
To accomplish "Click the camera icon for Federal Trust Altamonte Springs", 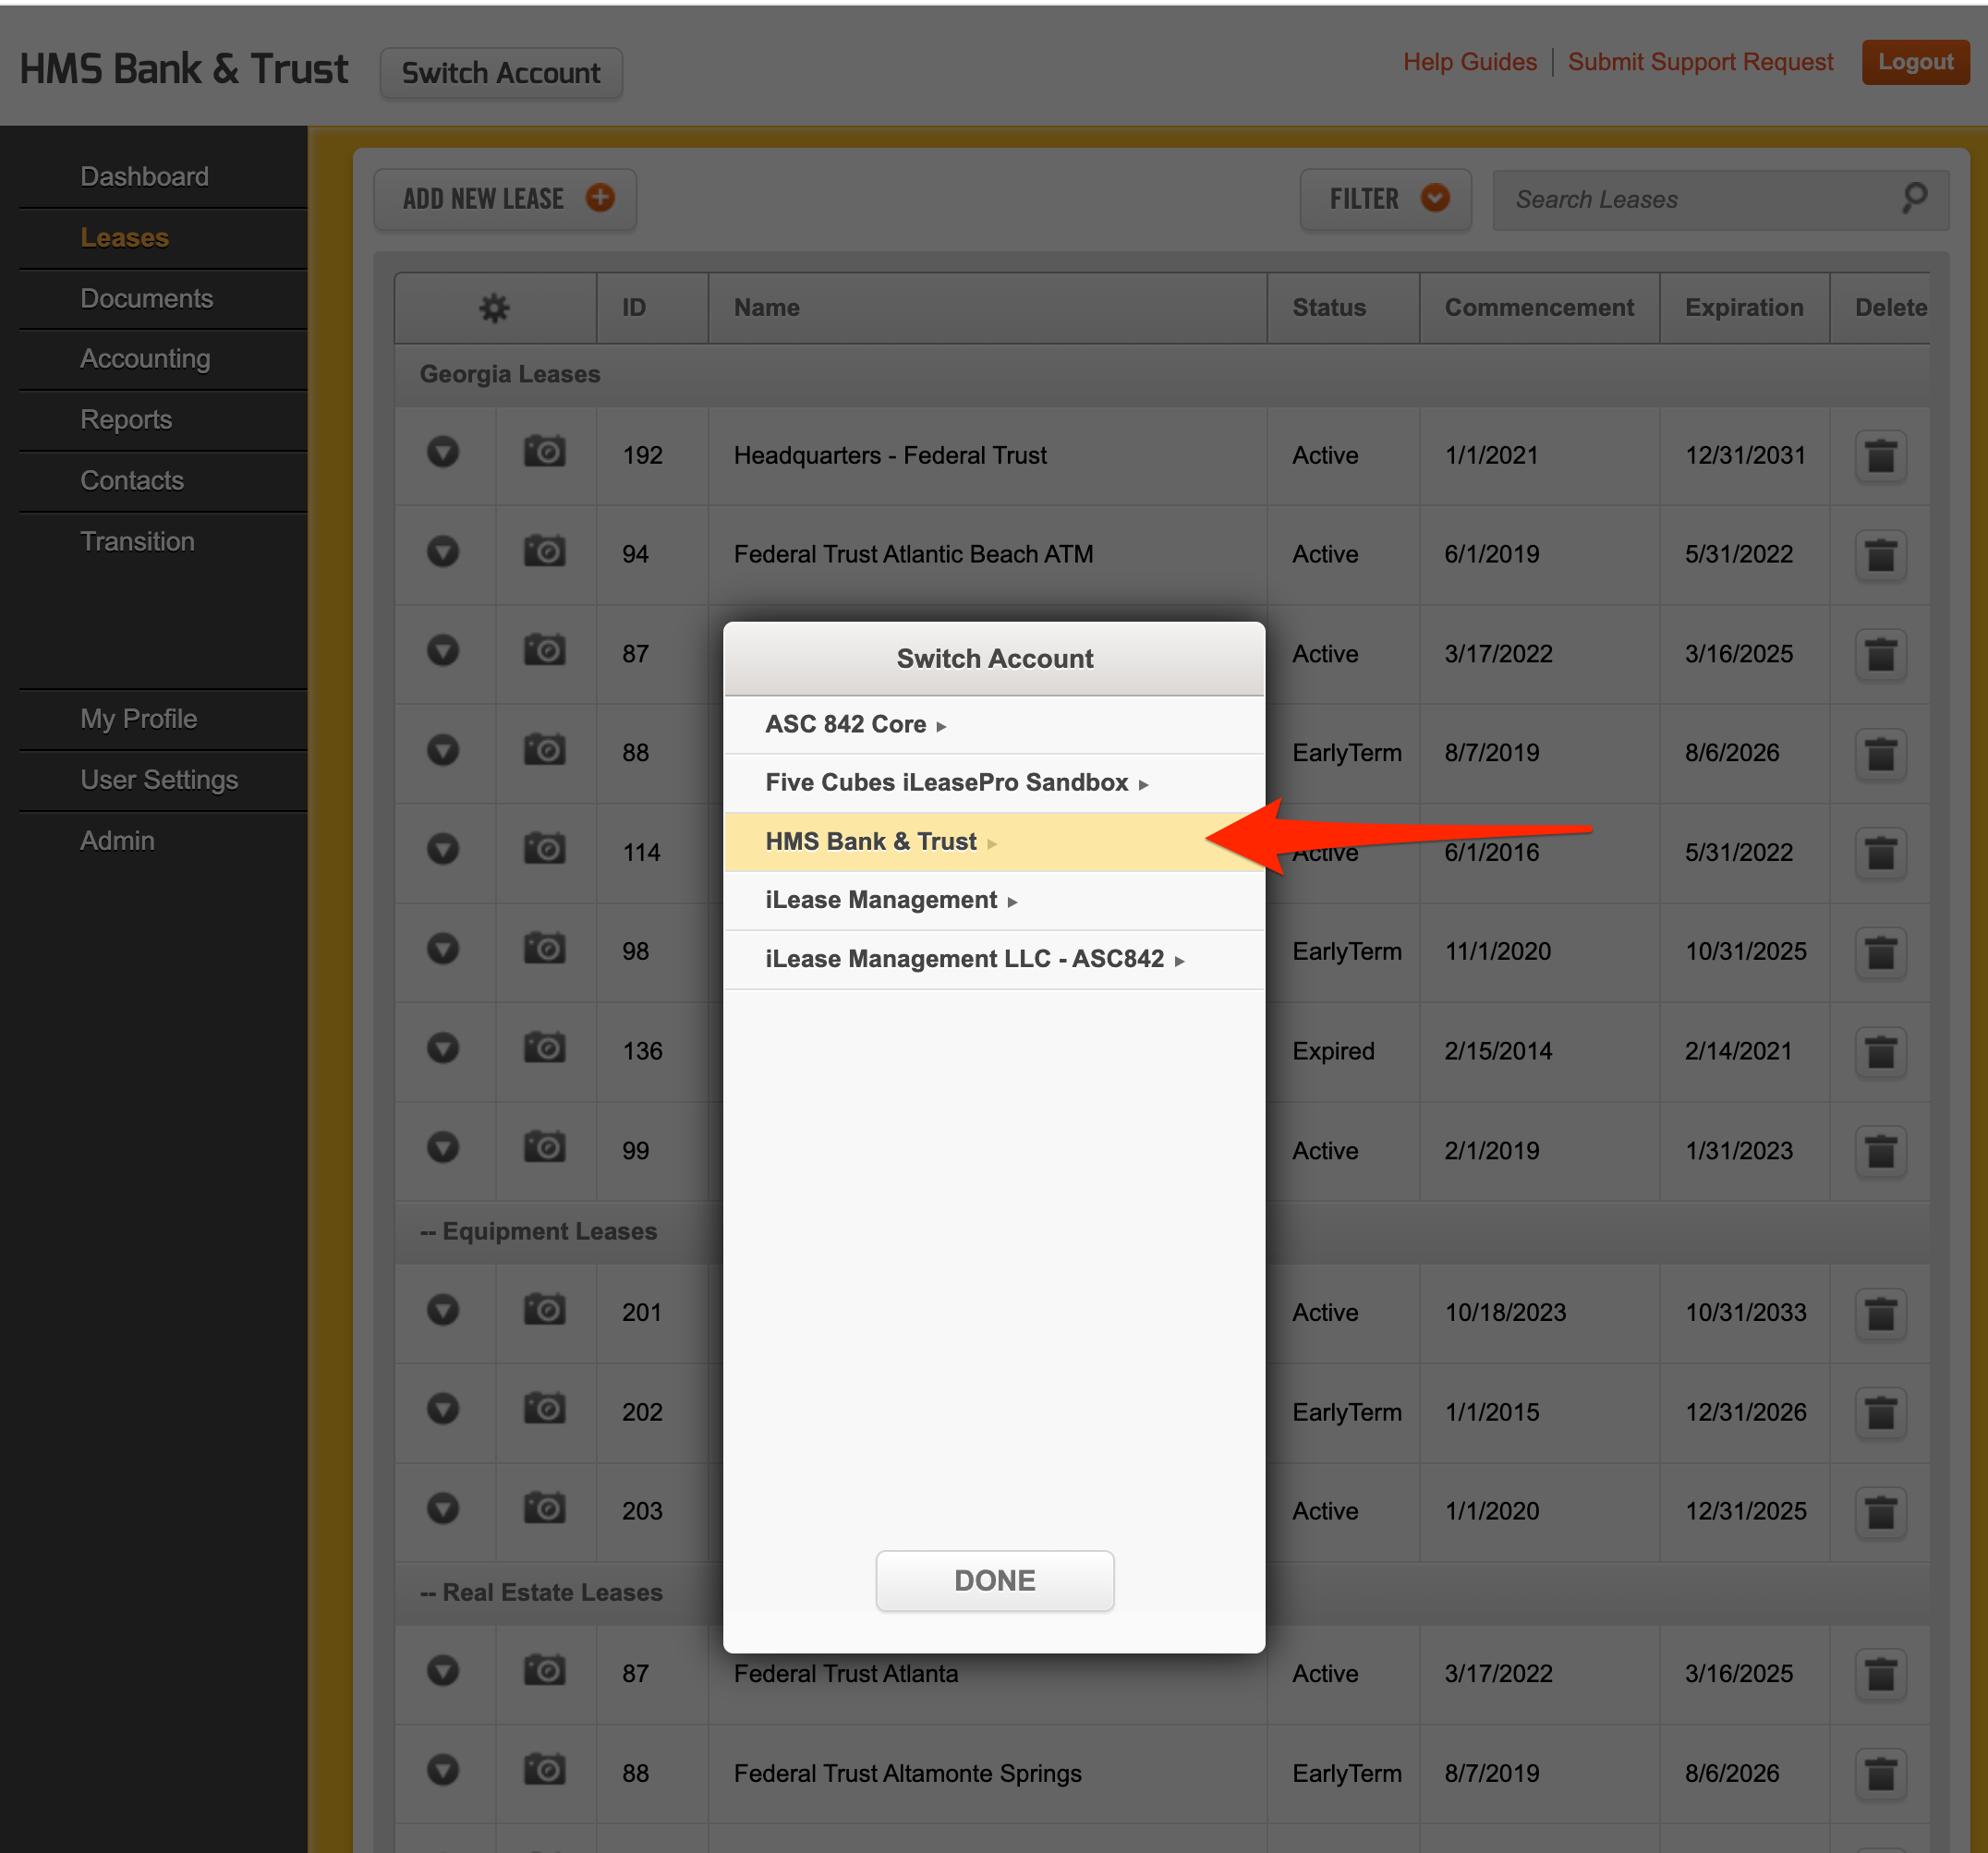I will coord(545,1770).
